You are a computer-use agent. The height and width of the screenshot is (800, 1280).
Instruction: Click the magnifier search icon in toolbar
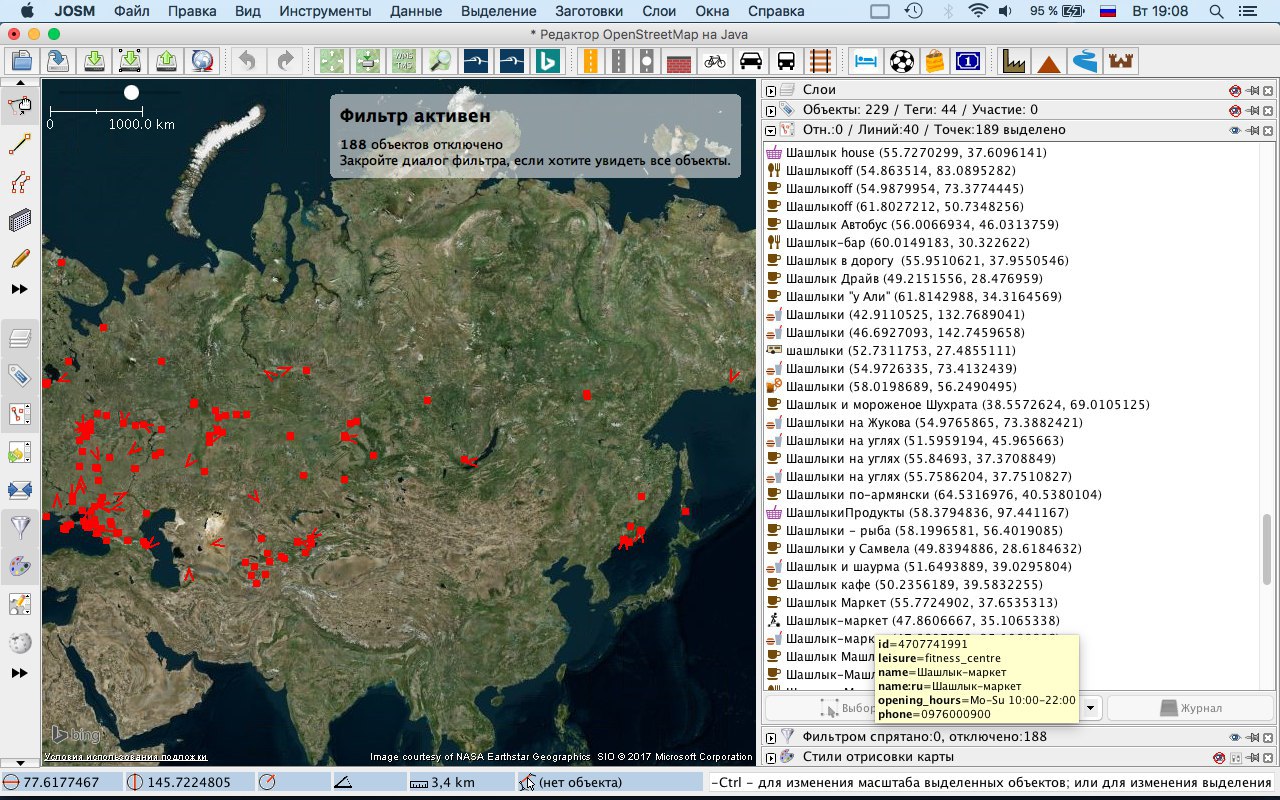[x=440, y=61]
